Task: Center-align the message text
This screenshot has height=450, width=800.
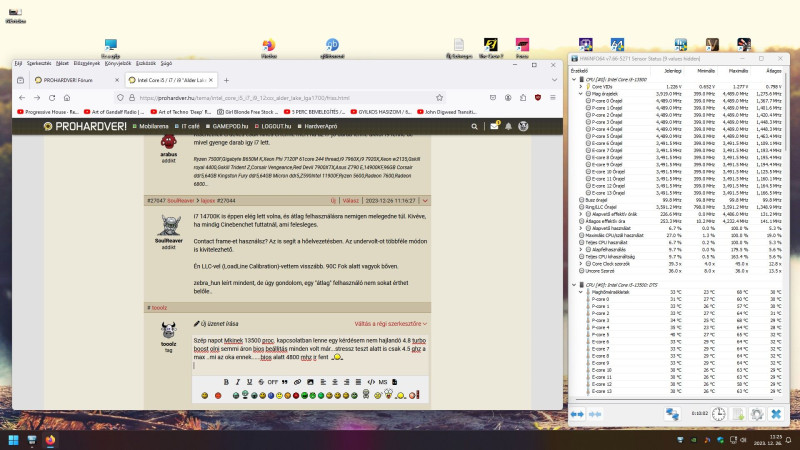Action: click(335, 382)
